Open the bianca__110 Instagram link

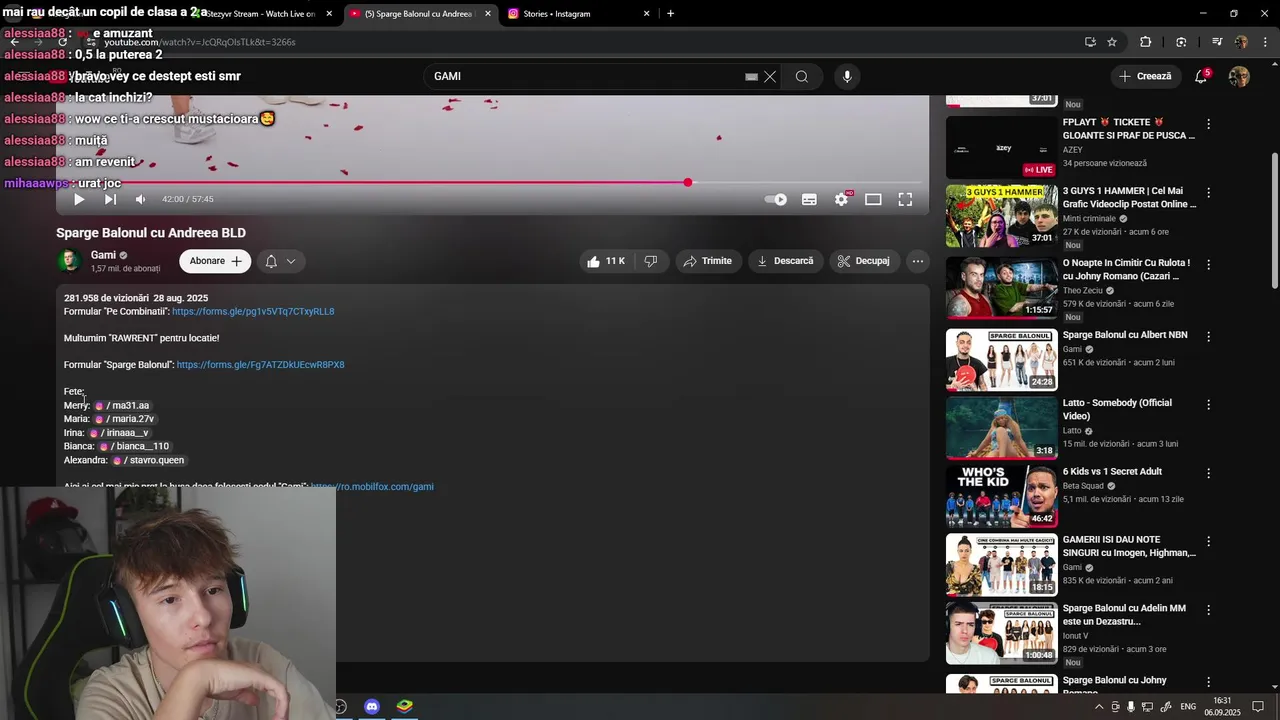(x=134, y=446)
